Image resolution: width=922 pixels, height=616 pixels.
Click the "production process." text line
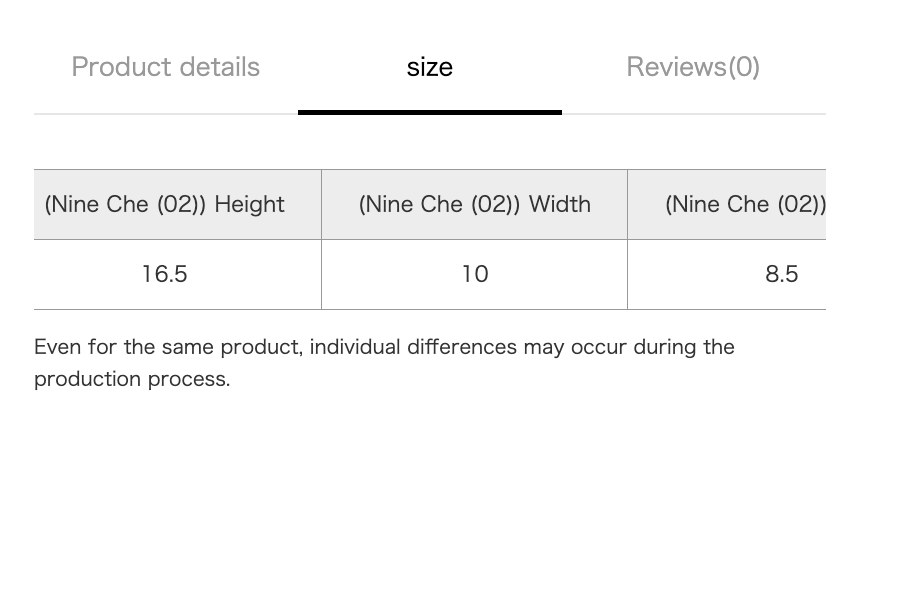[x=132, y=379]
